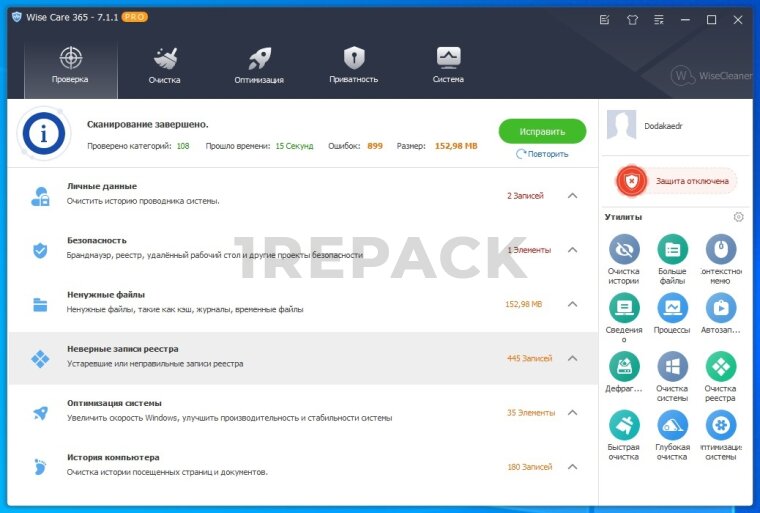Expand the История компьютера chevron
The image size is (760, 513).
point(572,467)
